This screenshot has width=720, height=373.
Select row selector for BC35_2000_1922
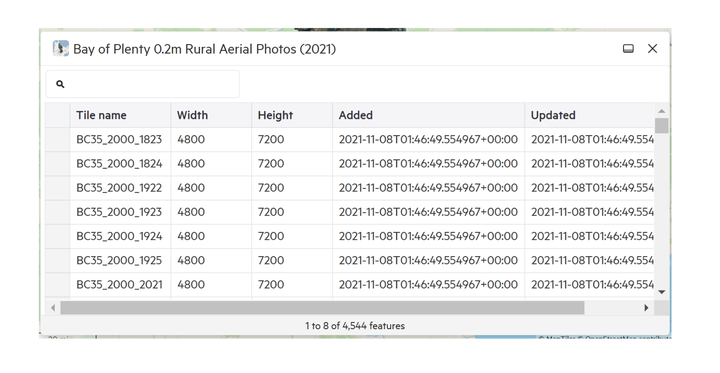coord(58,187)
